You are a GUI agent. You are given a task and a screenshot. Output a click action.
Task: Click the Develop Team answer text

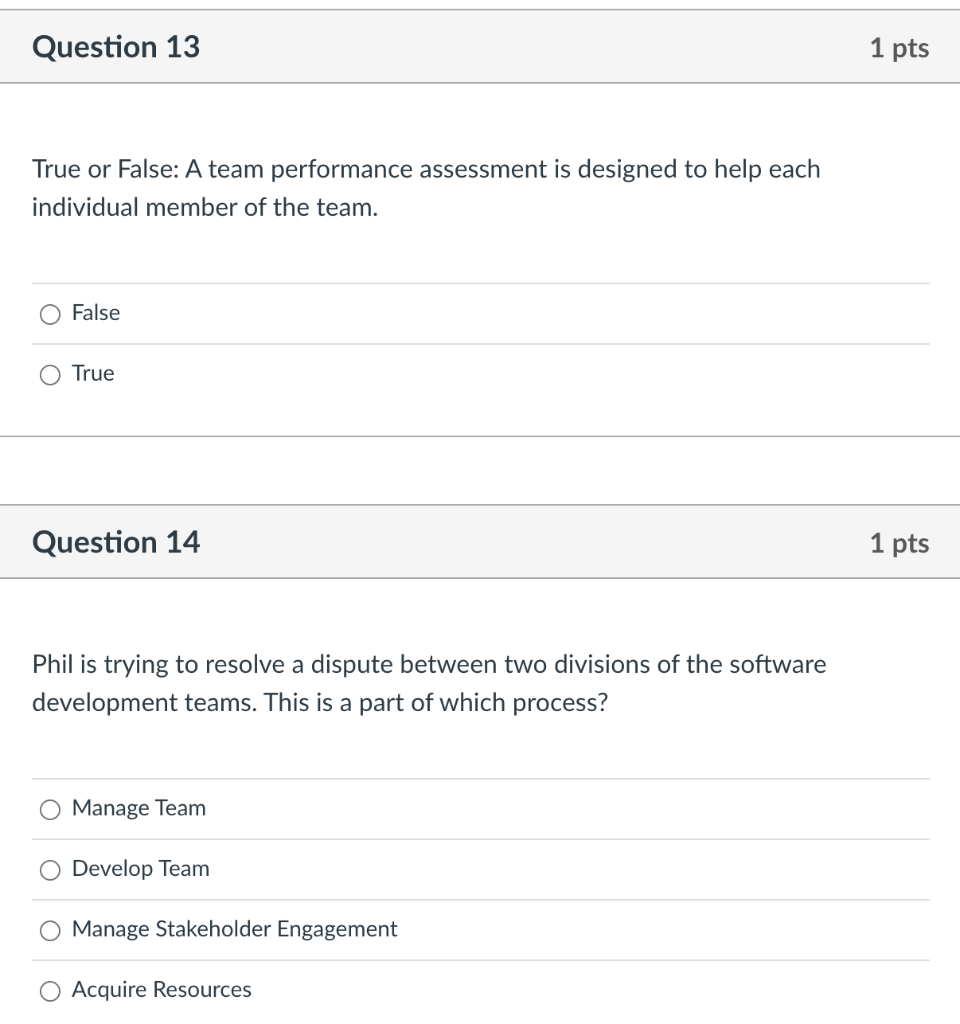pos(140,869)
